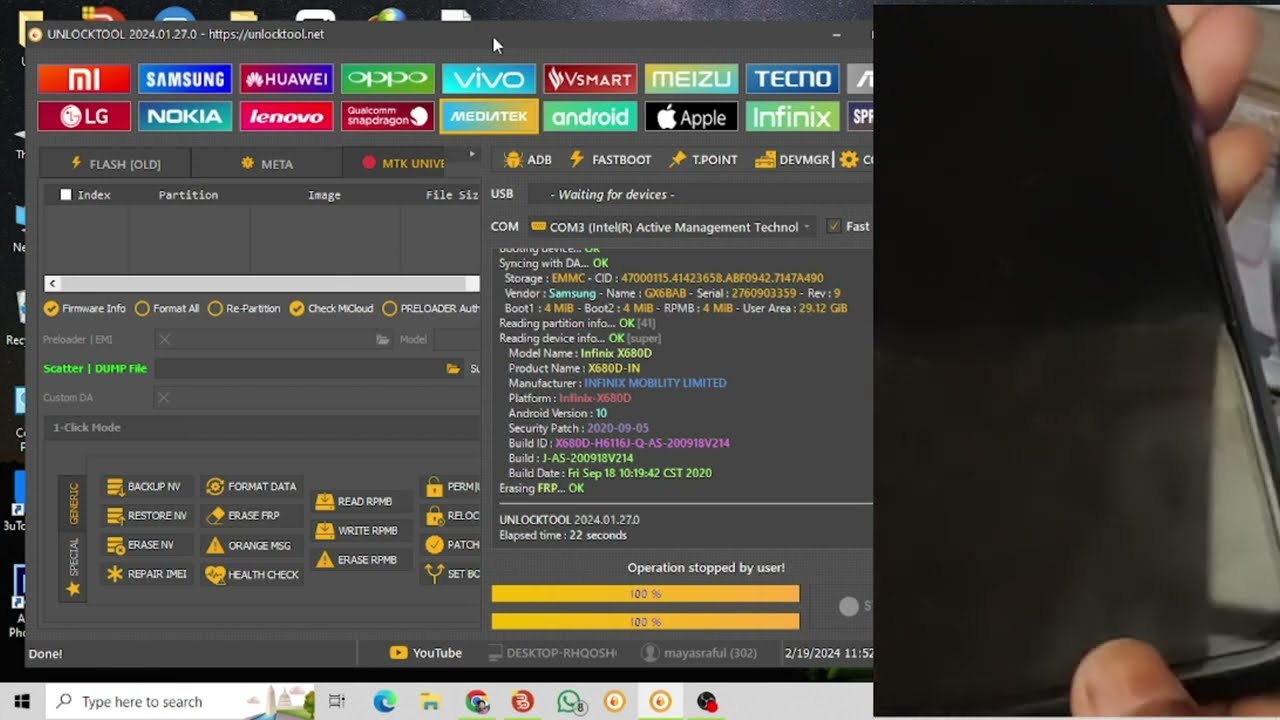Uncheck the Check MiCloud option
The image size is (1280, 720).
[331, 309]
